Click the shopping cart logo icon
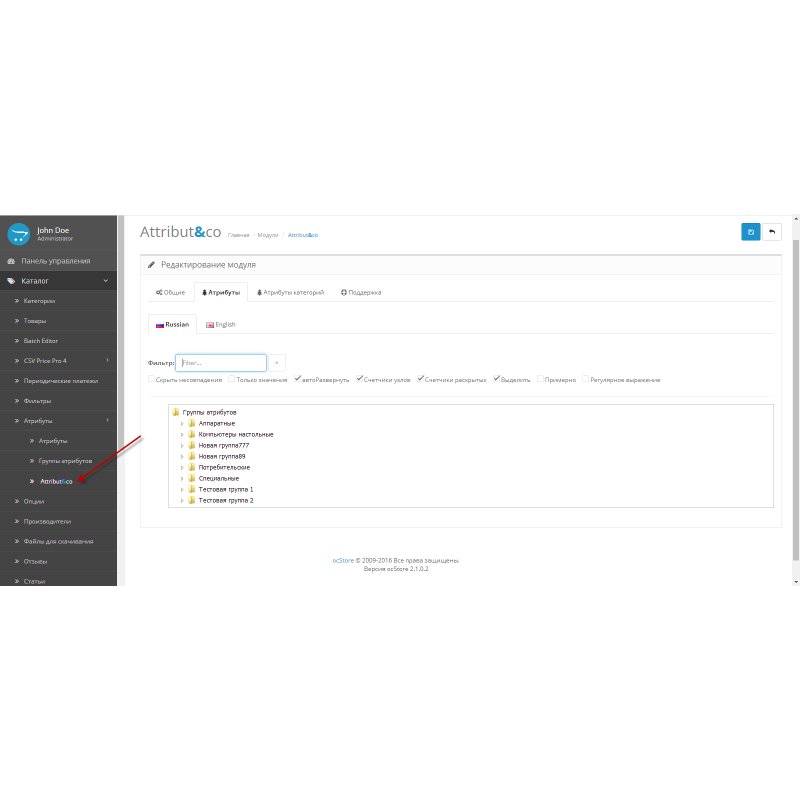 pos(18,234)
